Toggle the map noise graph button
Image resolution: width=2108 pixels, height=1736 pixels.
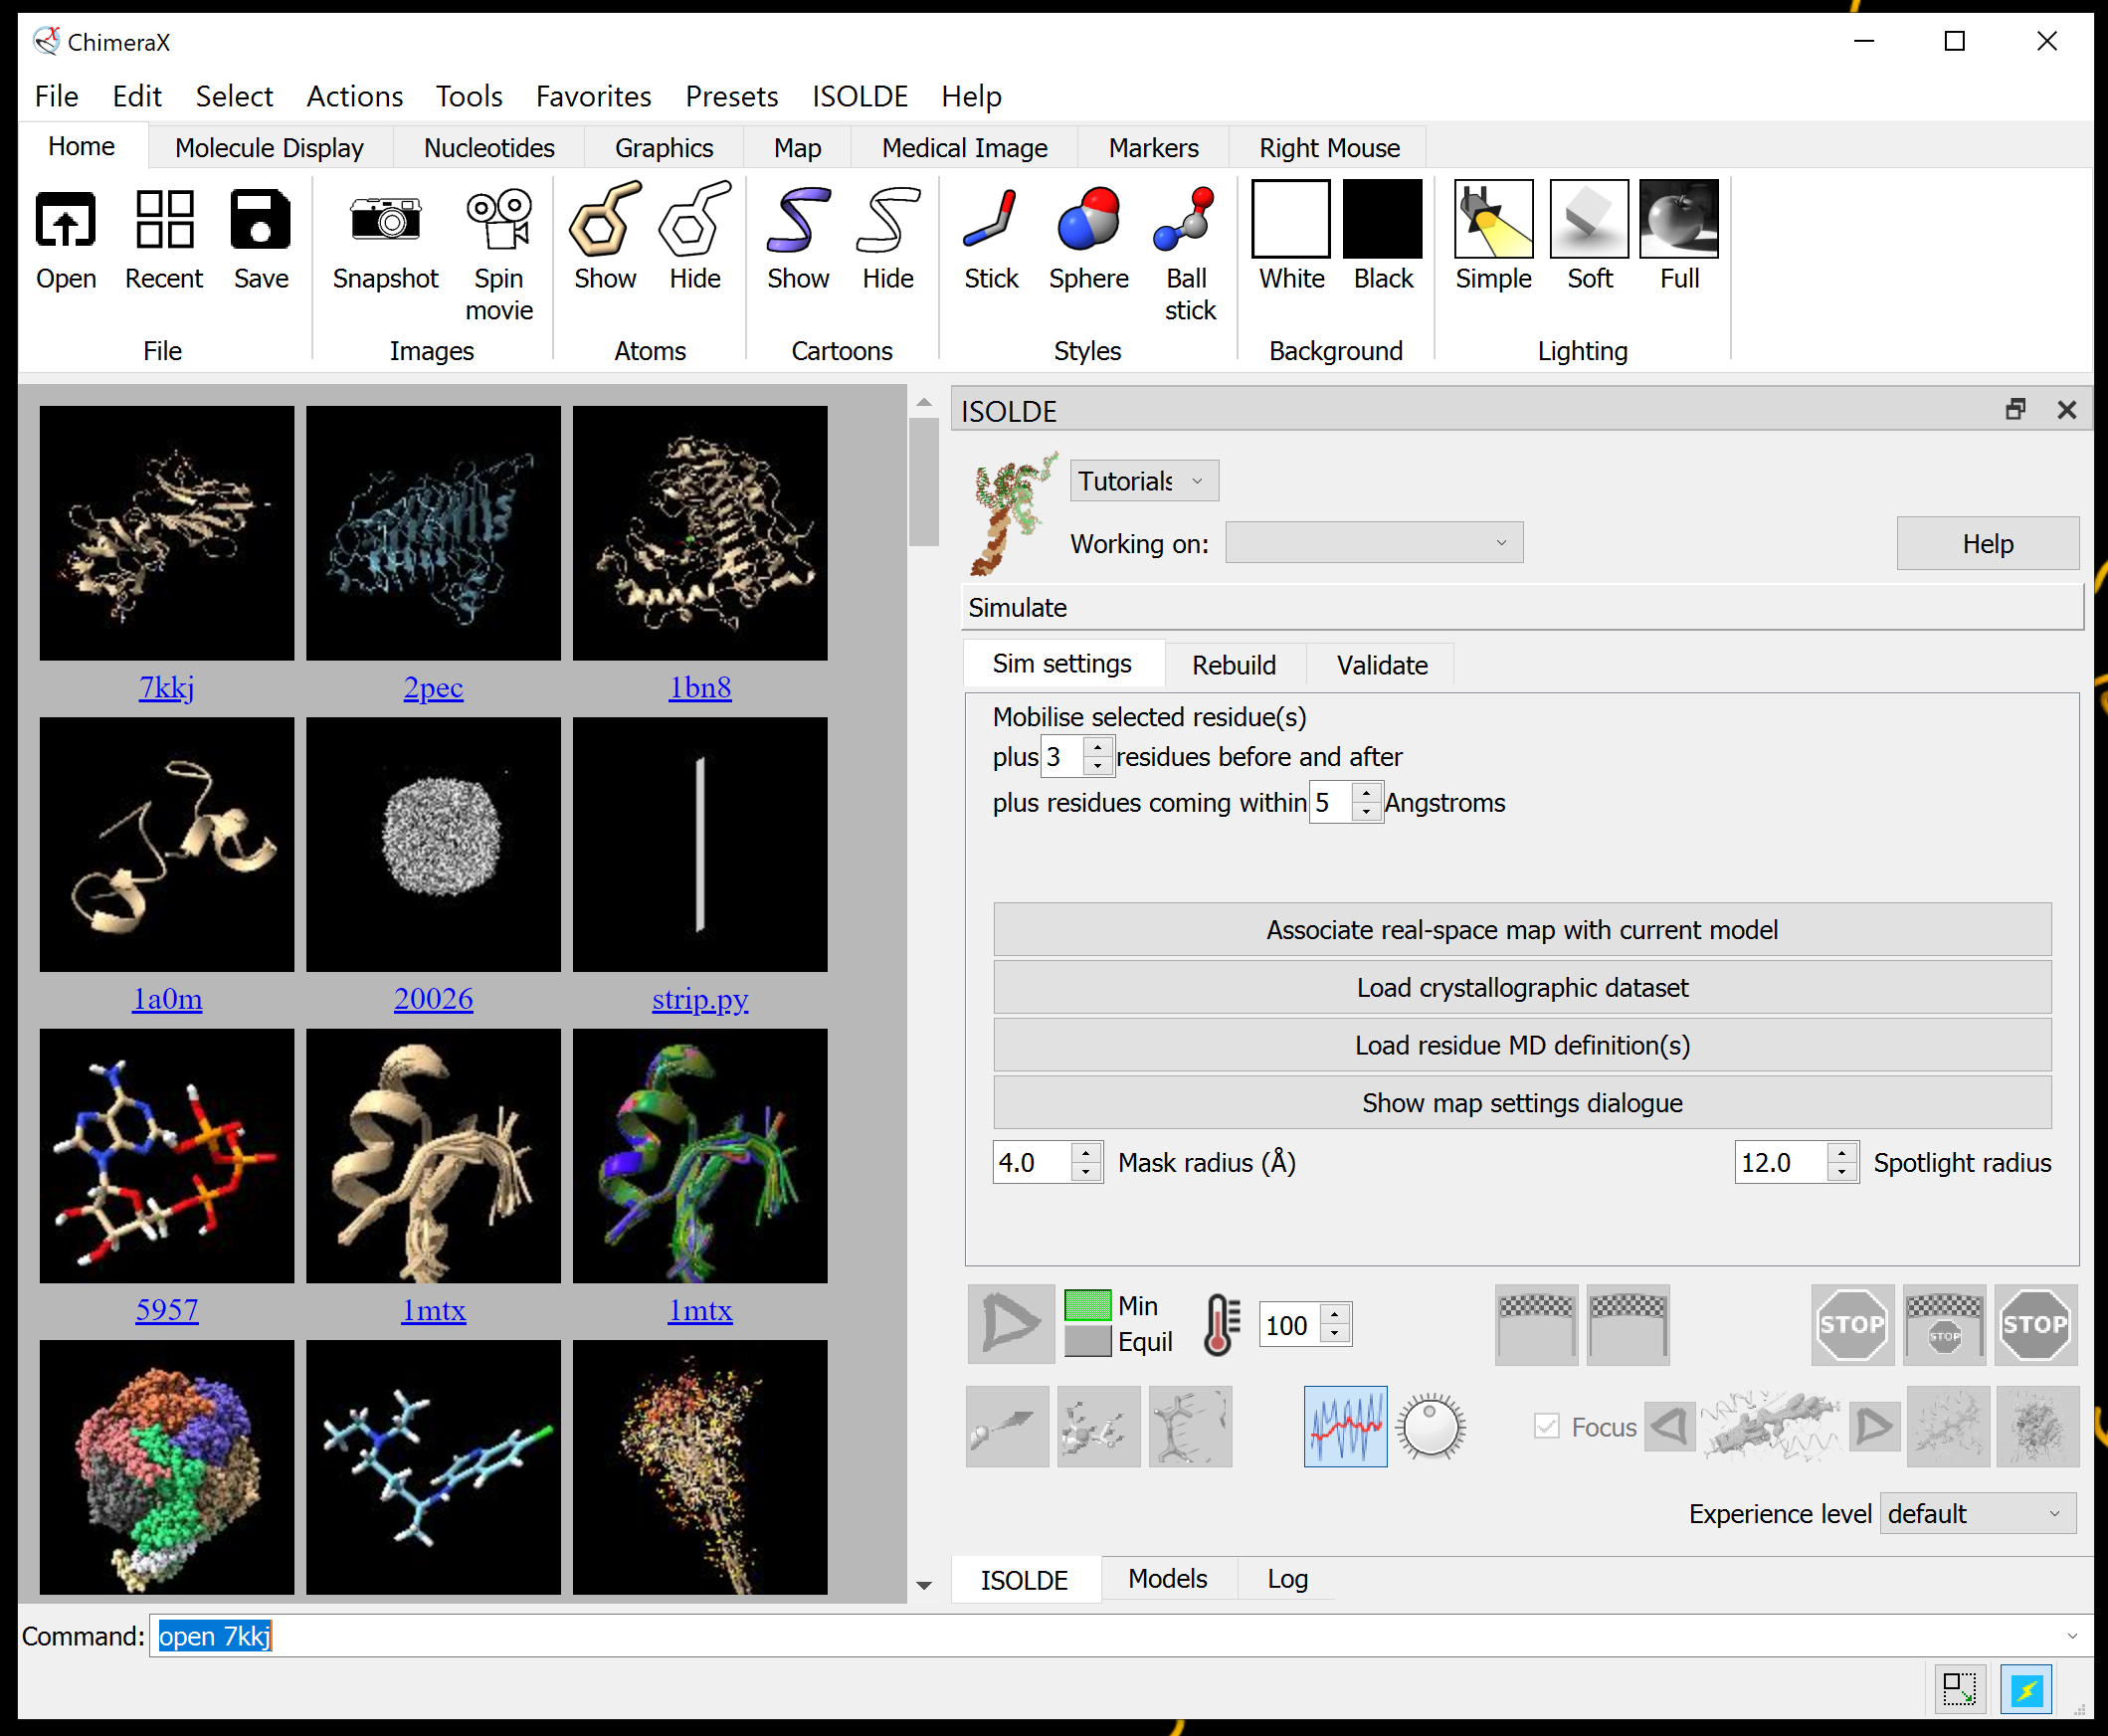(1344, 1426)
